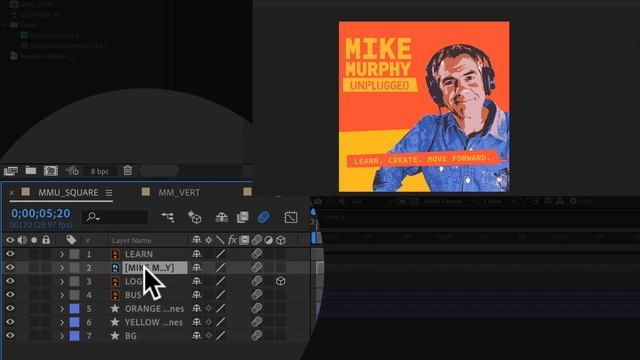Toggle Hide Shy Layers switch in timeline header
640x360 pixels.
(222, 217)
